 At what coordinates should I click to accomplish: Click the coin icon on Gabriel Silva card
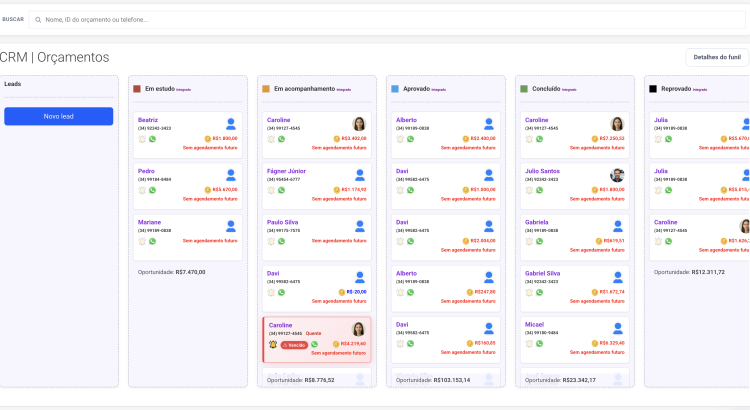coord(595,292)
